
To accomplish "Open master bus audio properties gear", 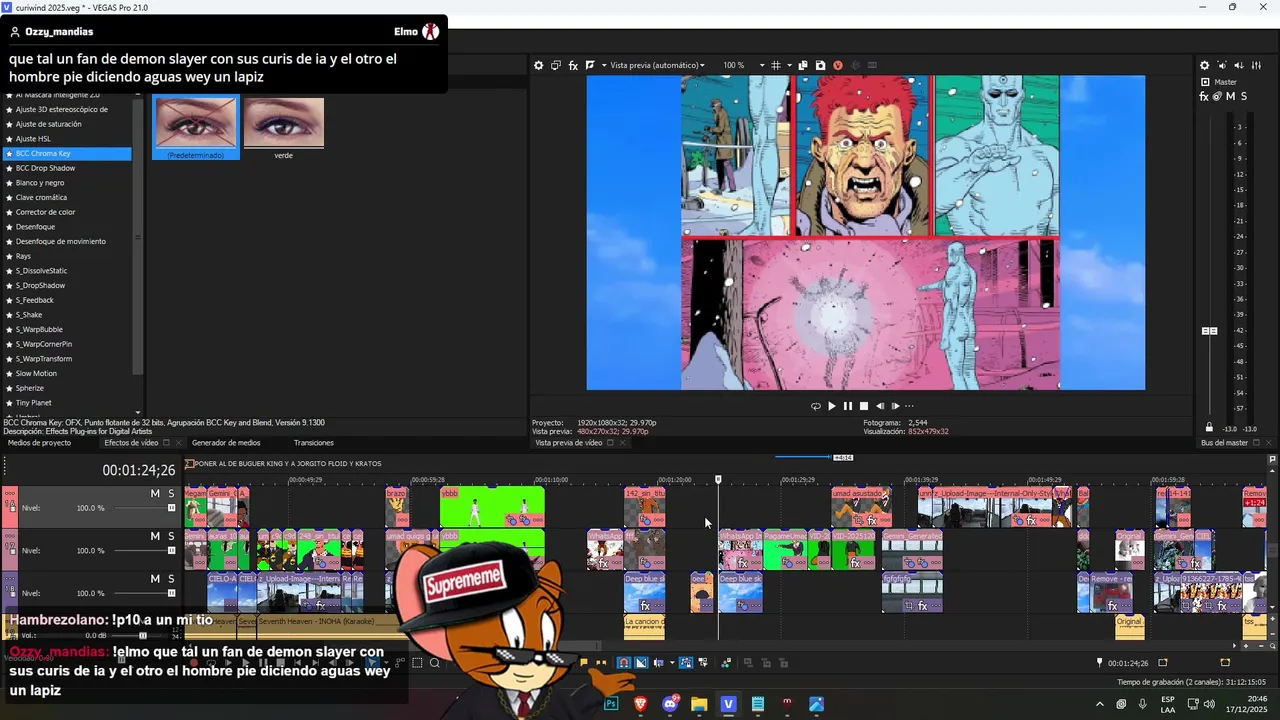I will pyautogui.click(x=1205, y=65).
